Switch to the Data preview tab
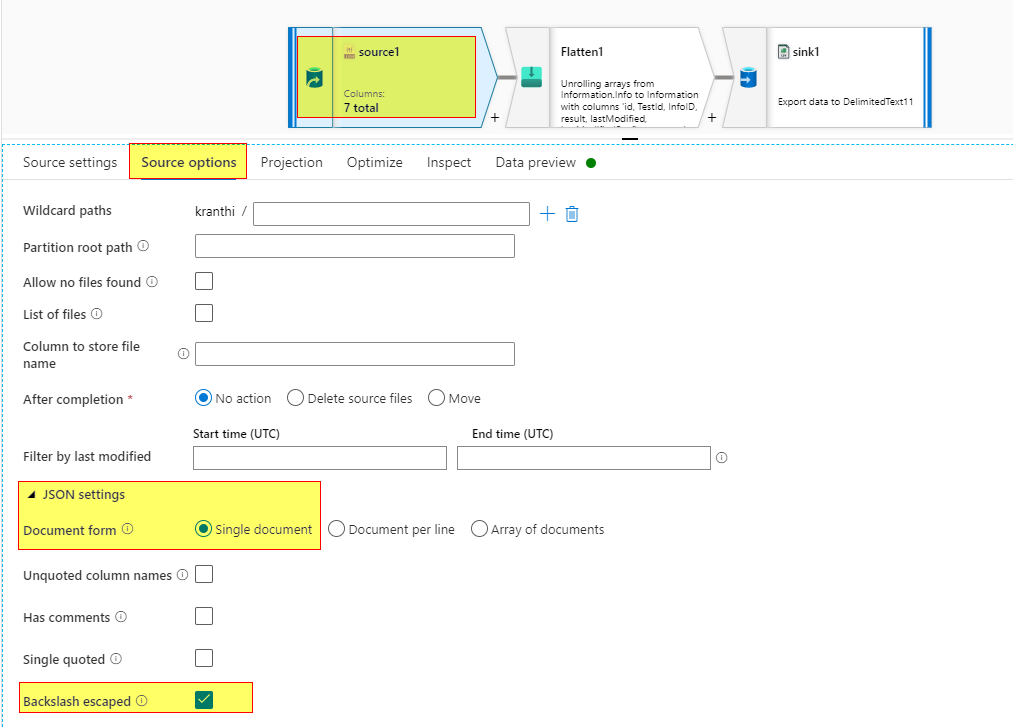This screenshot has height=727, width=1013. click(x=536, y=162)
